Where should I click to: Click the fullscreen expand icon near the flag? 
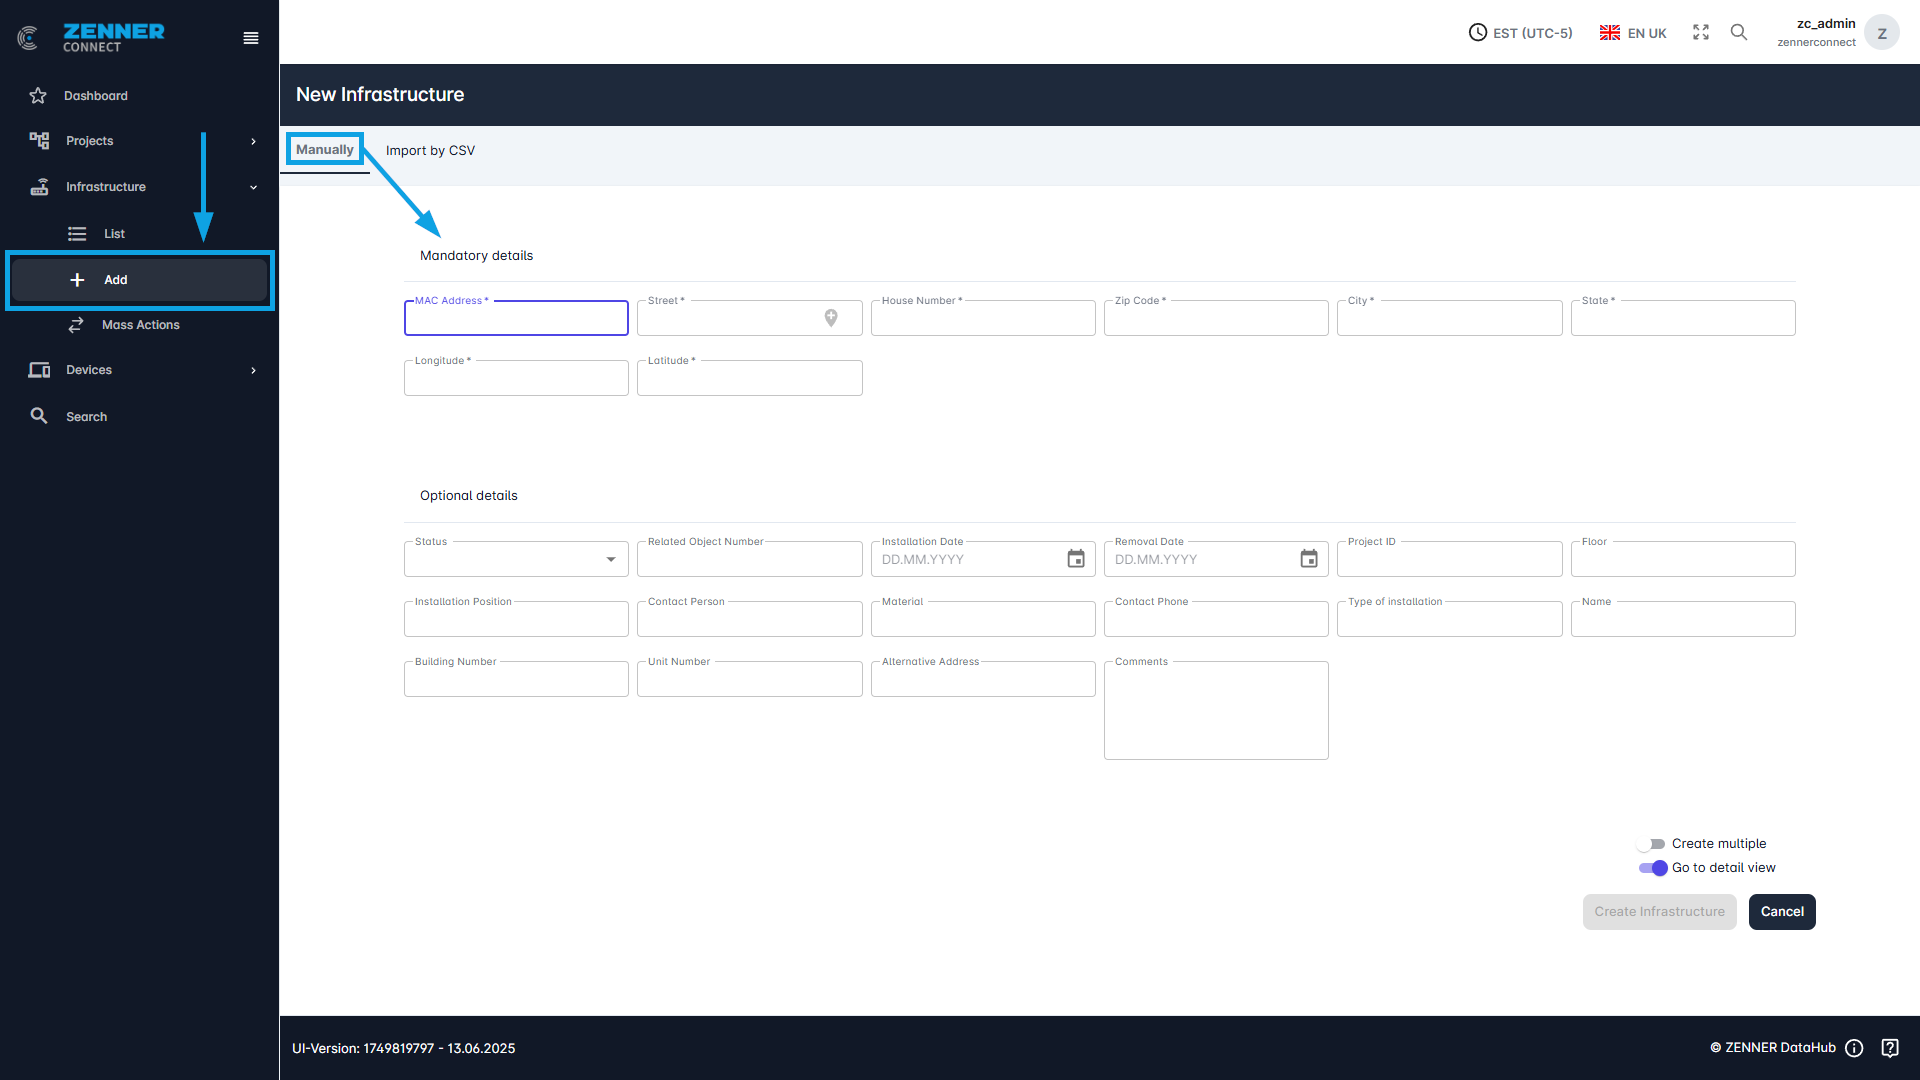pos(1701,32)
